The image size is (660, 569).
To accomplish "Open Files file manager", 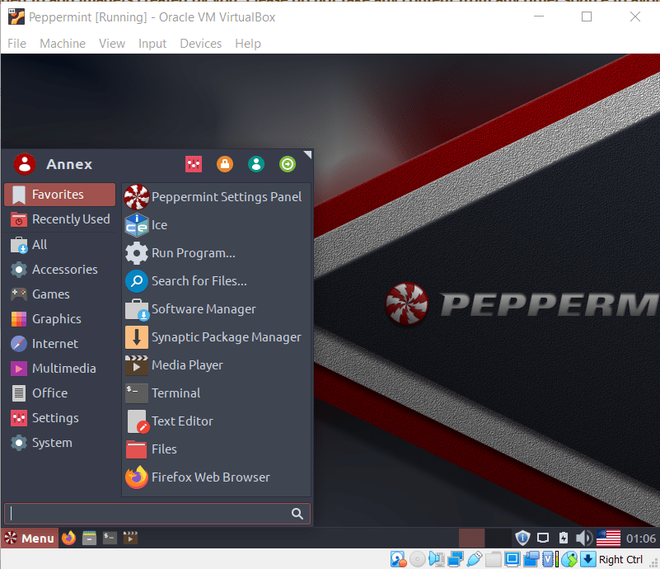I will 216,449.
